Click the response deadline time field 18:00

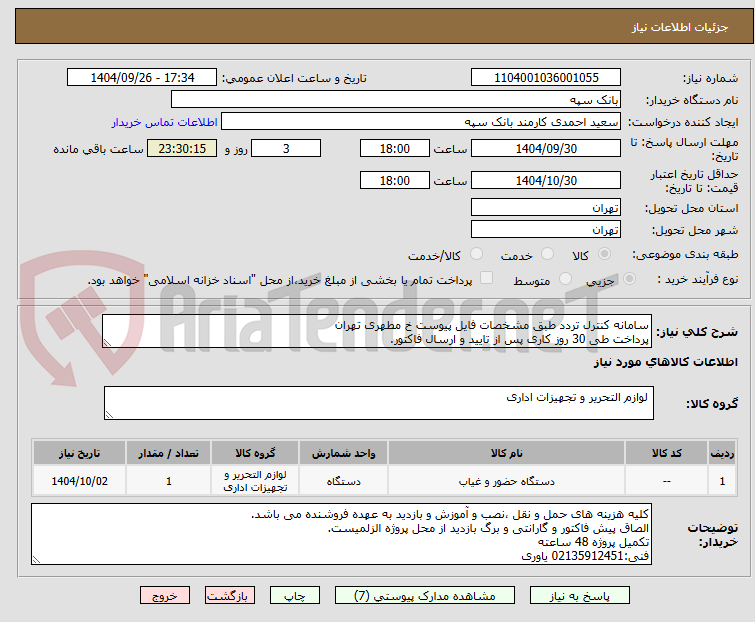tap(394, 148)
